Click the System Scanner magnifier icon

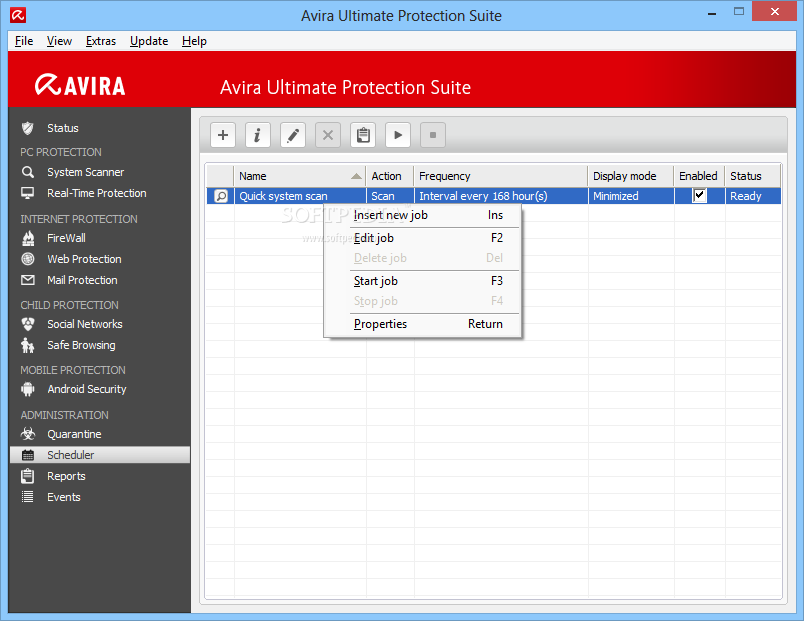coord(28,172)
